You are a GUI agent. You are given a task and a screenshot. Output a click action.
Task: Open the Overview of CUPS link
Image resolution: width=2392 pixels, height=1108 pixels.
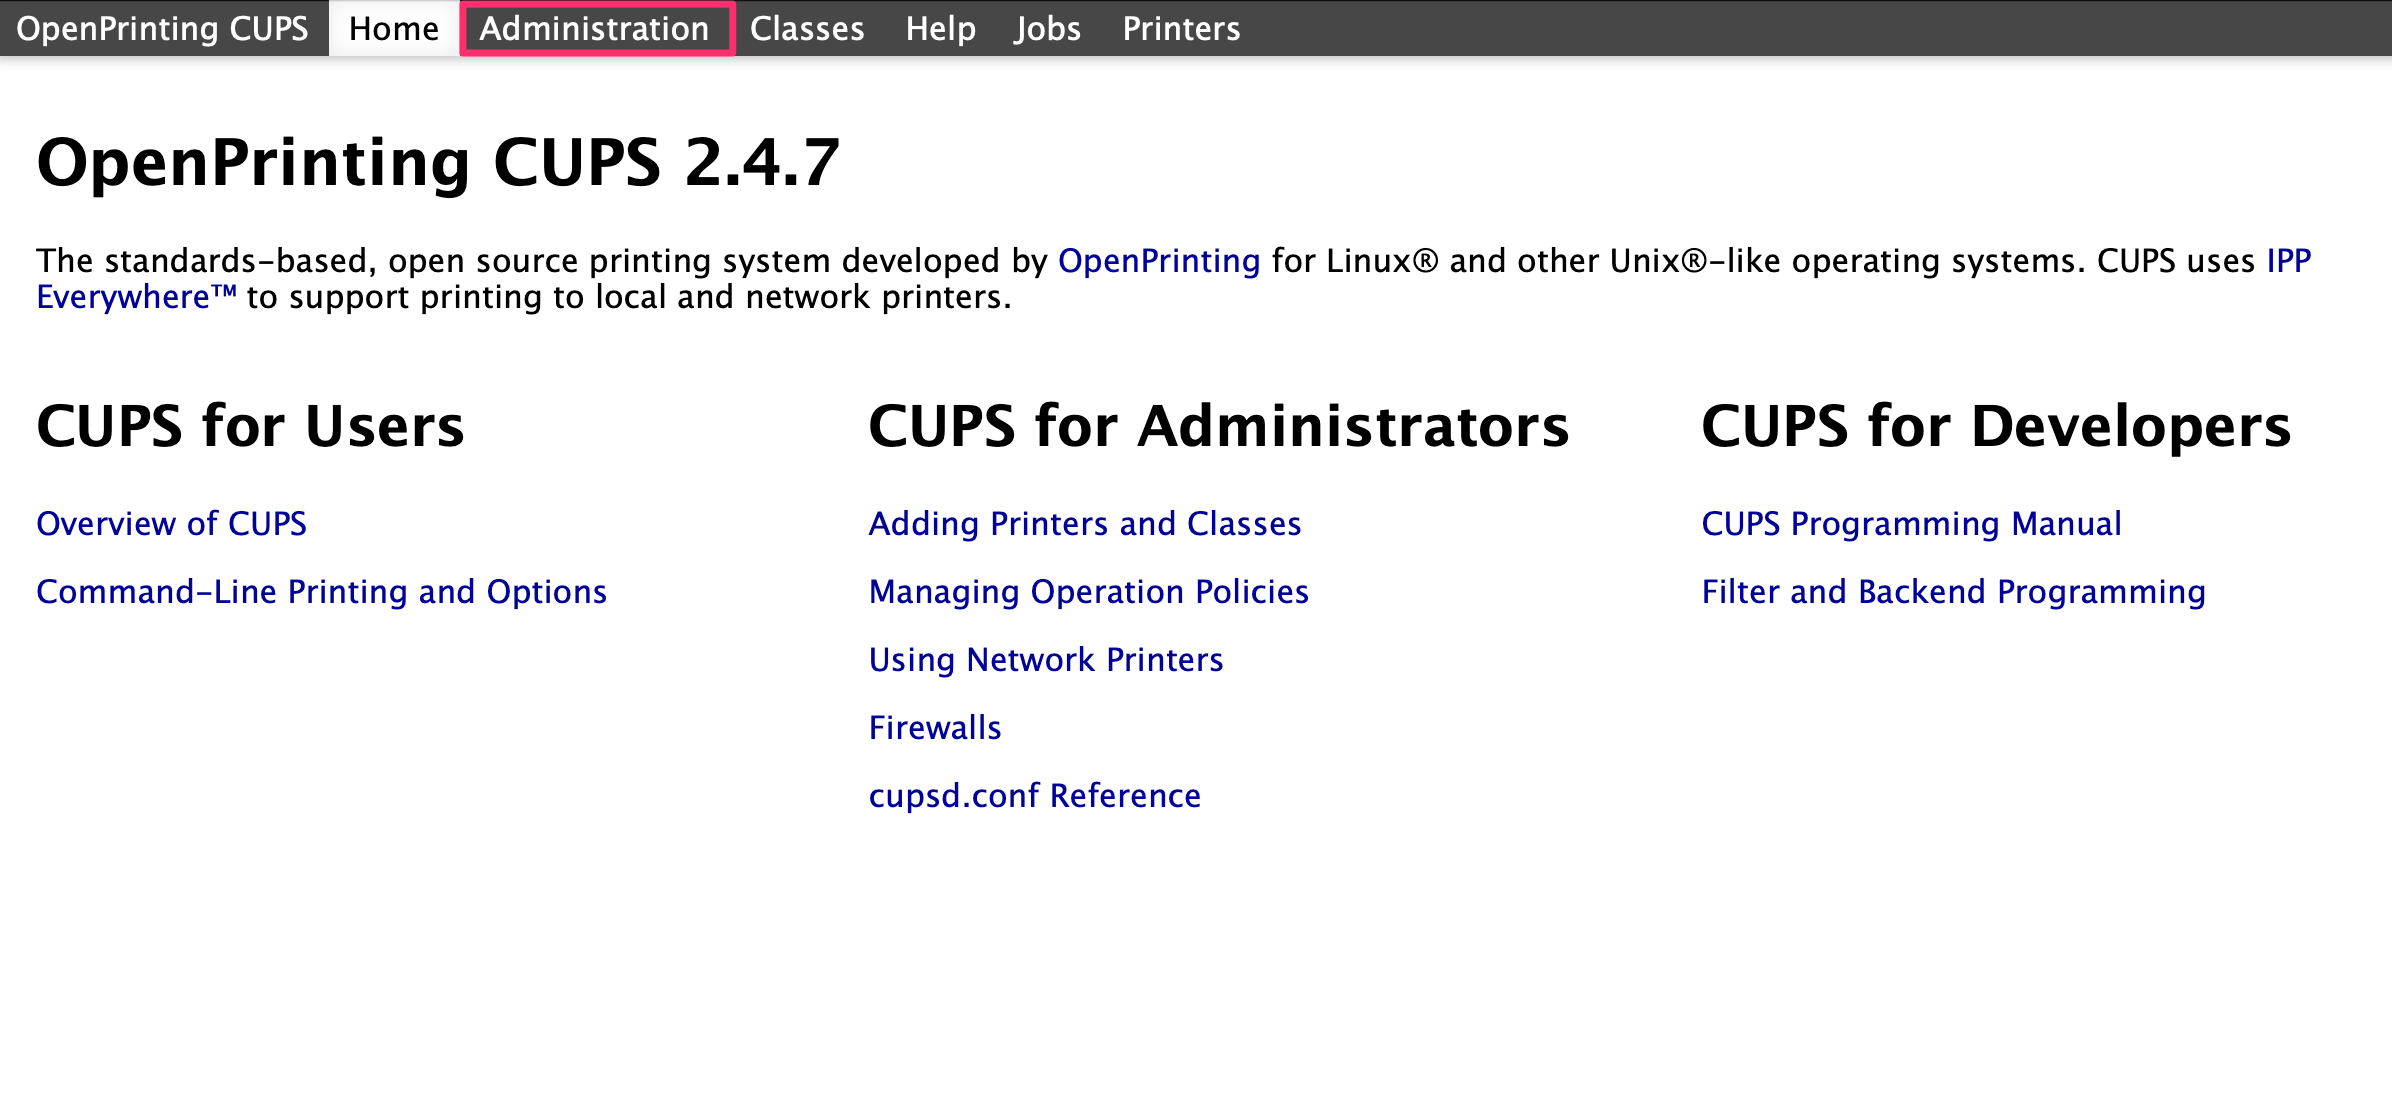point(171,522)
